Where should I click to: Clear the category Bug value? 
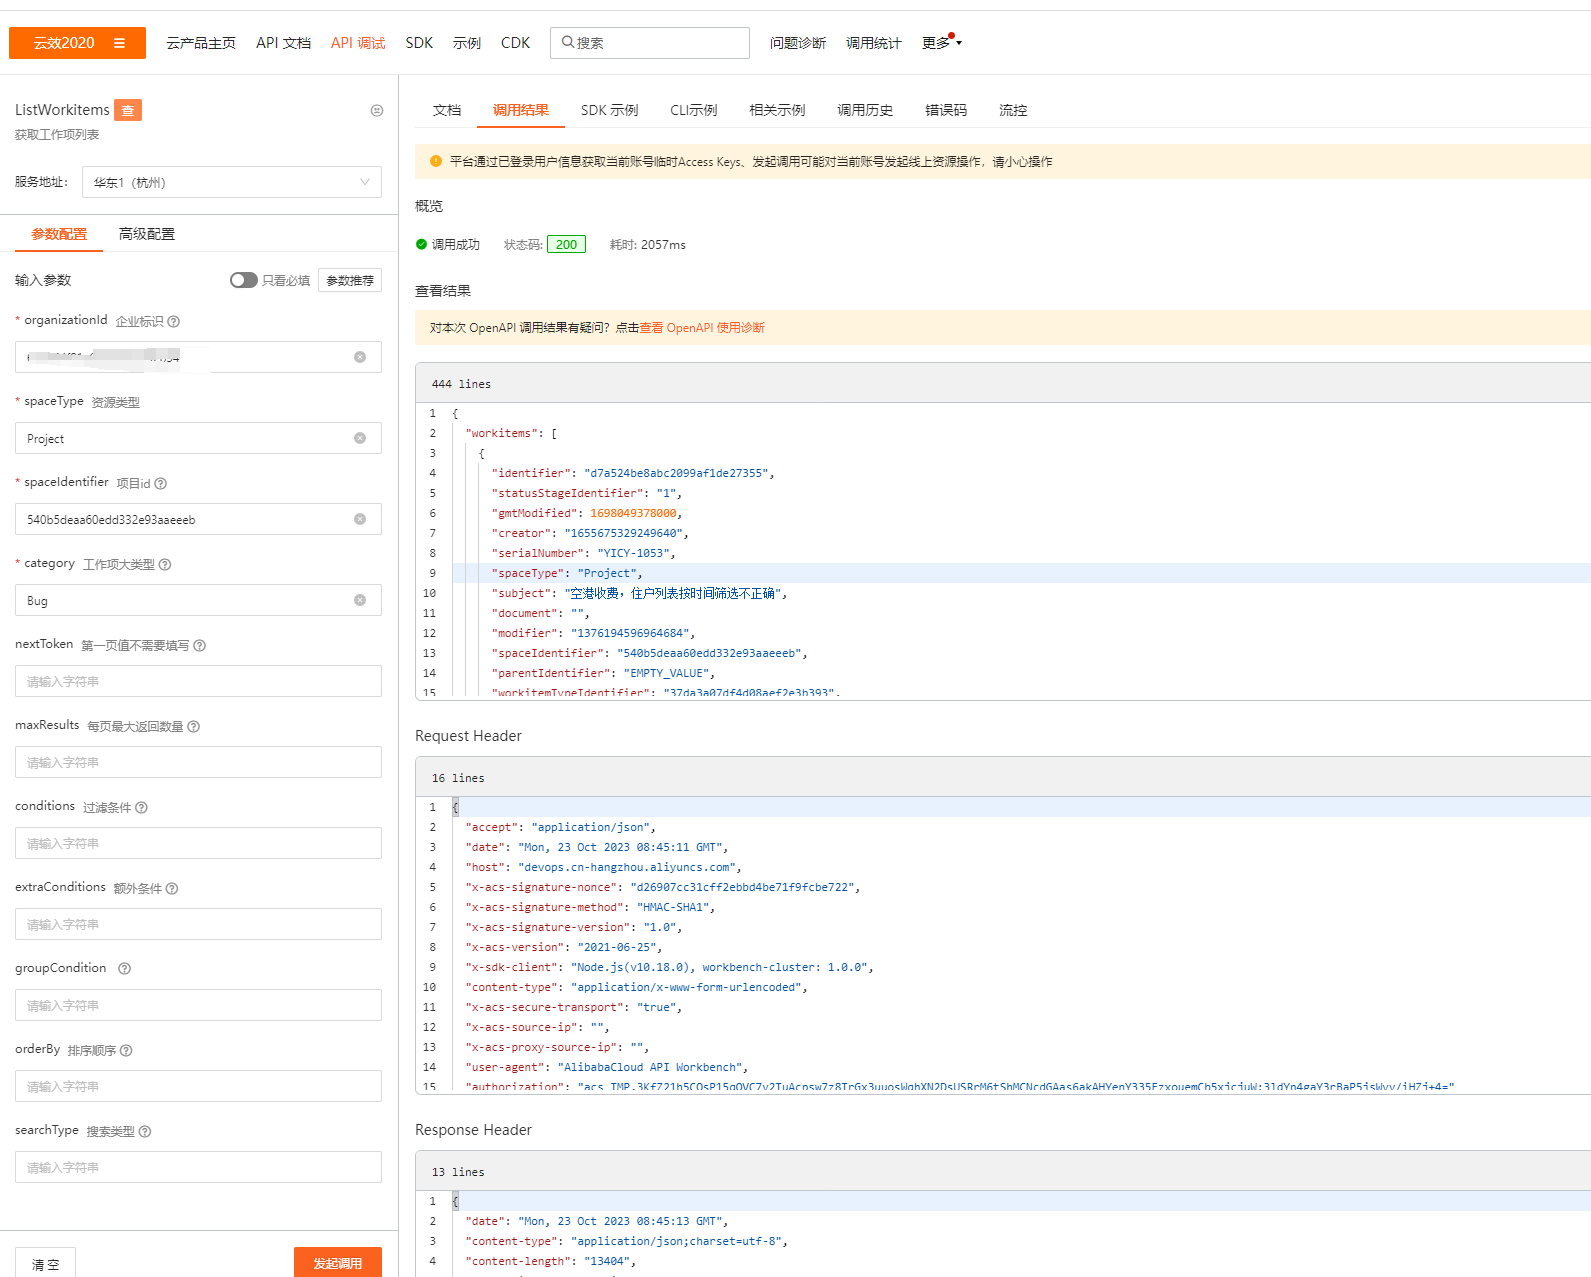pos(360,600)
